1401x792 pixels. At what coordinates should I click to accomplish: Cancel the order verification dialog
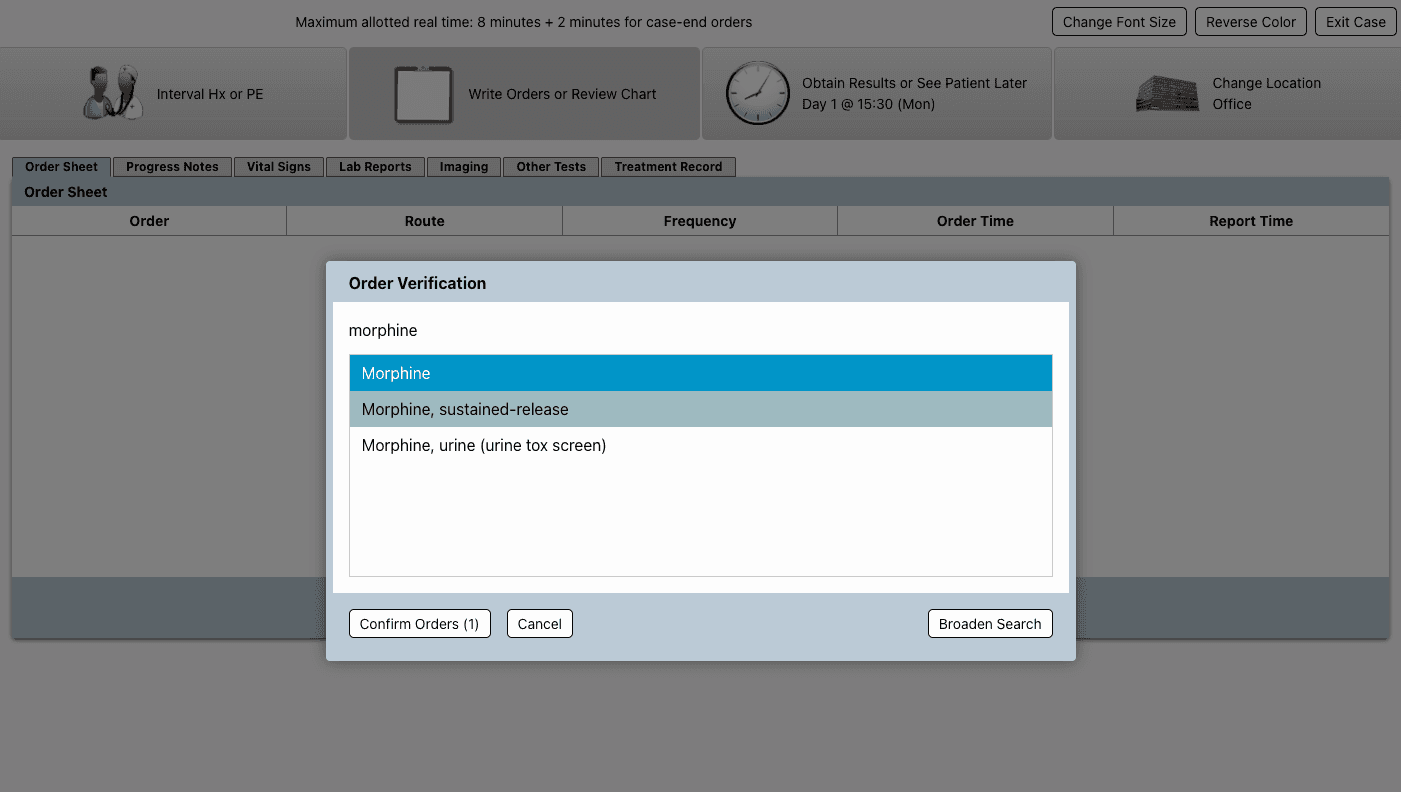click(539, 624)
